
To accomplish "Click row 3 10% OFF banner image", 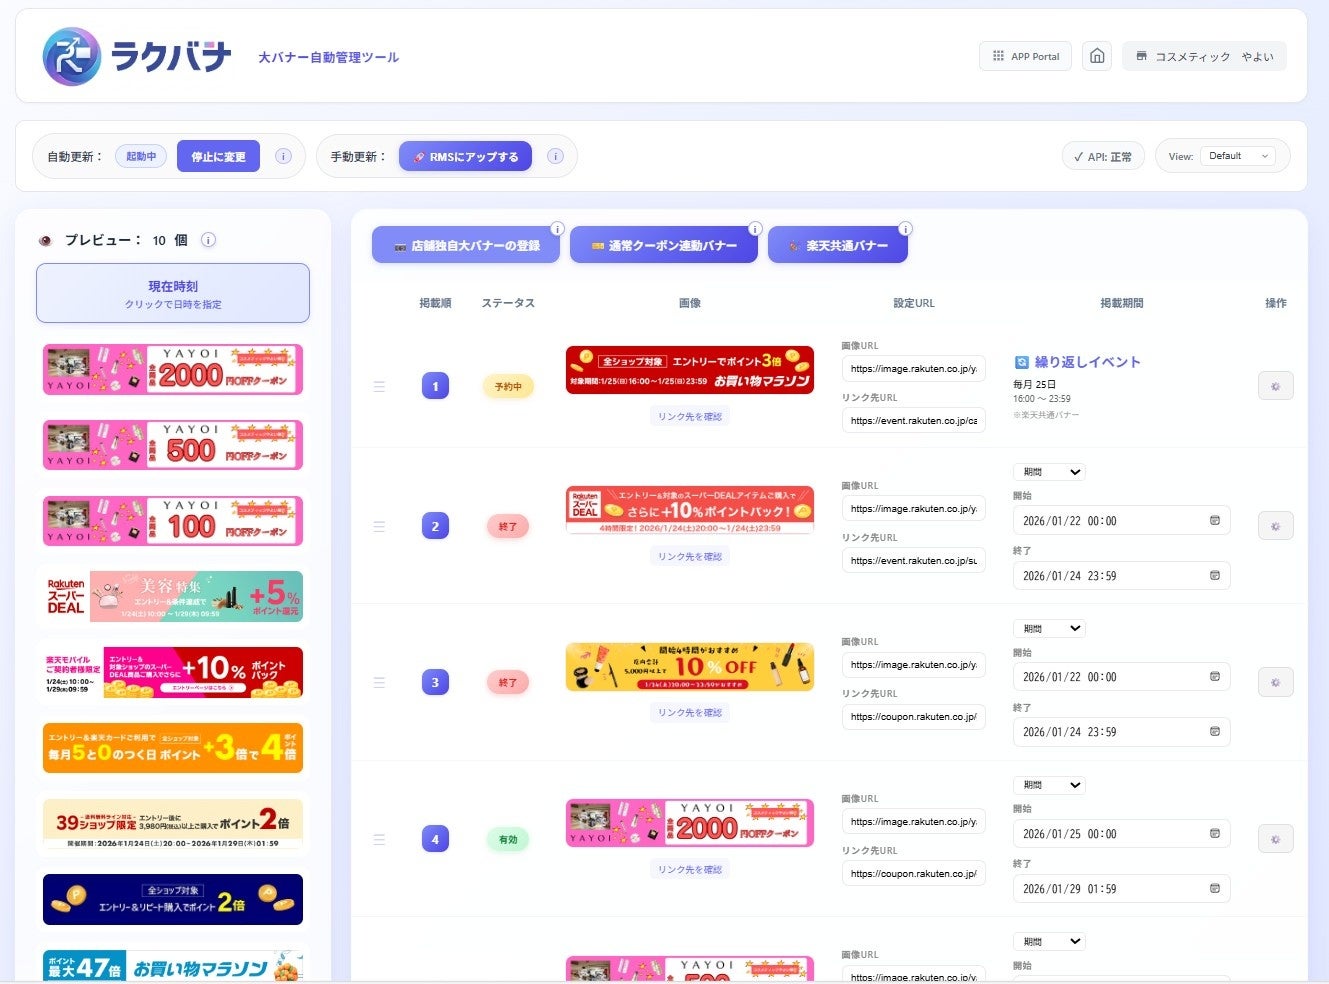I will point(690,667).
